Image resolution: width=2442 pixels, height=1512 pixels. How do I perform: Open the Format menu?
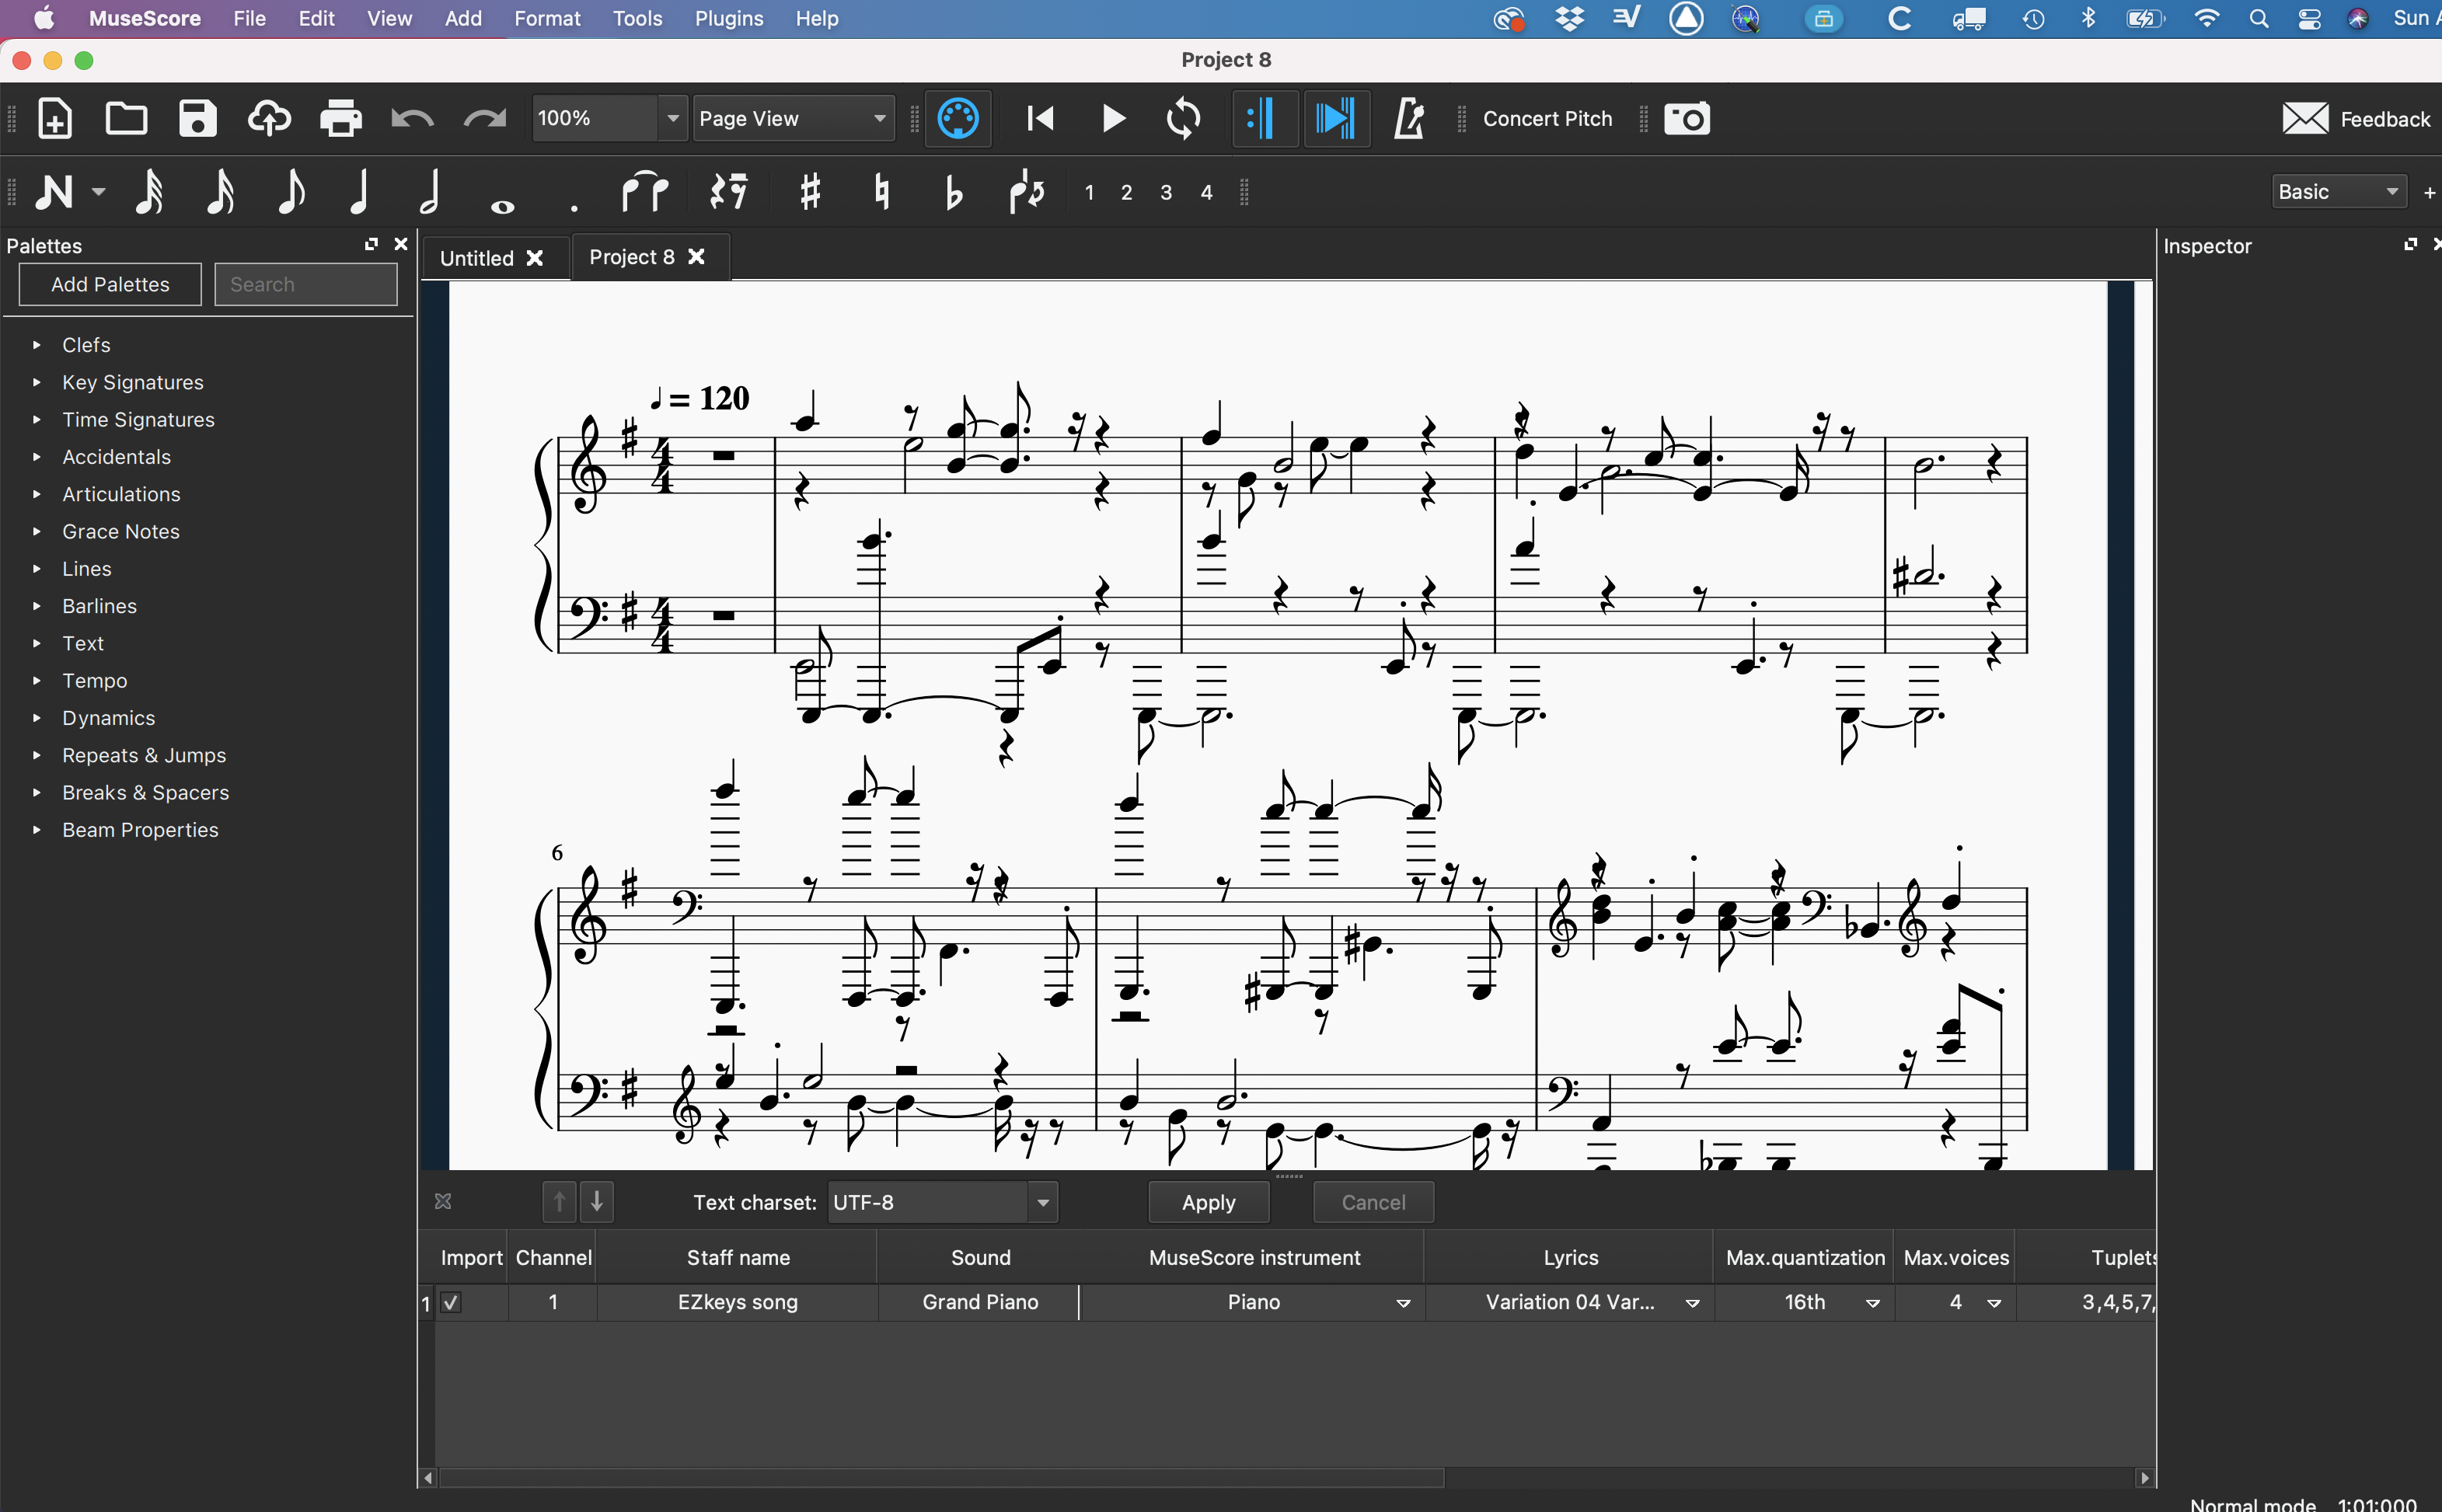click(x=547, y=18)
